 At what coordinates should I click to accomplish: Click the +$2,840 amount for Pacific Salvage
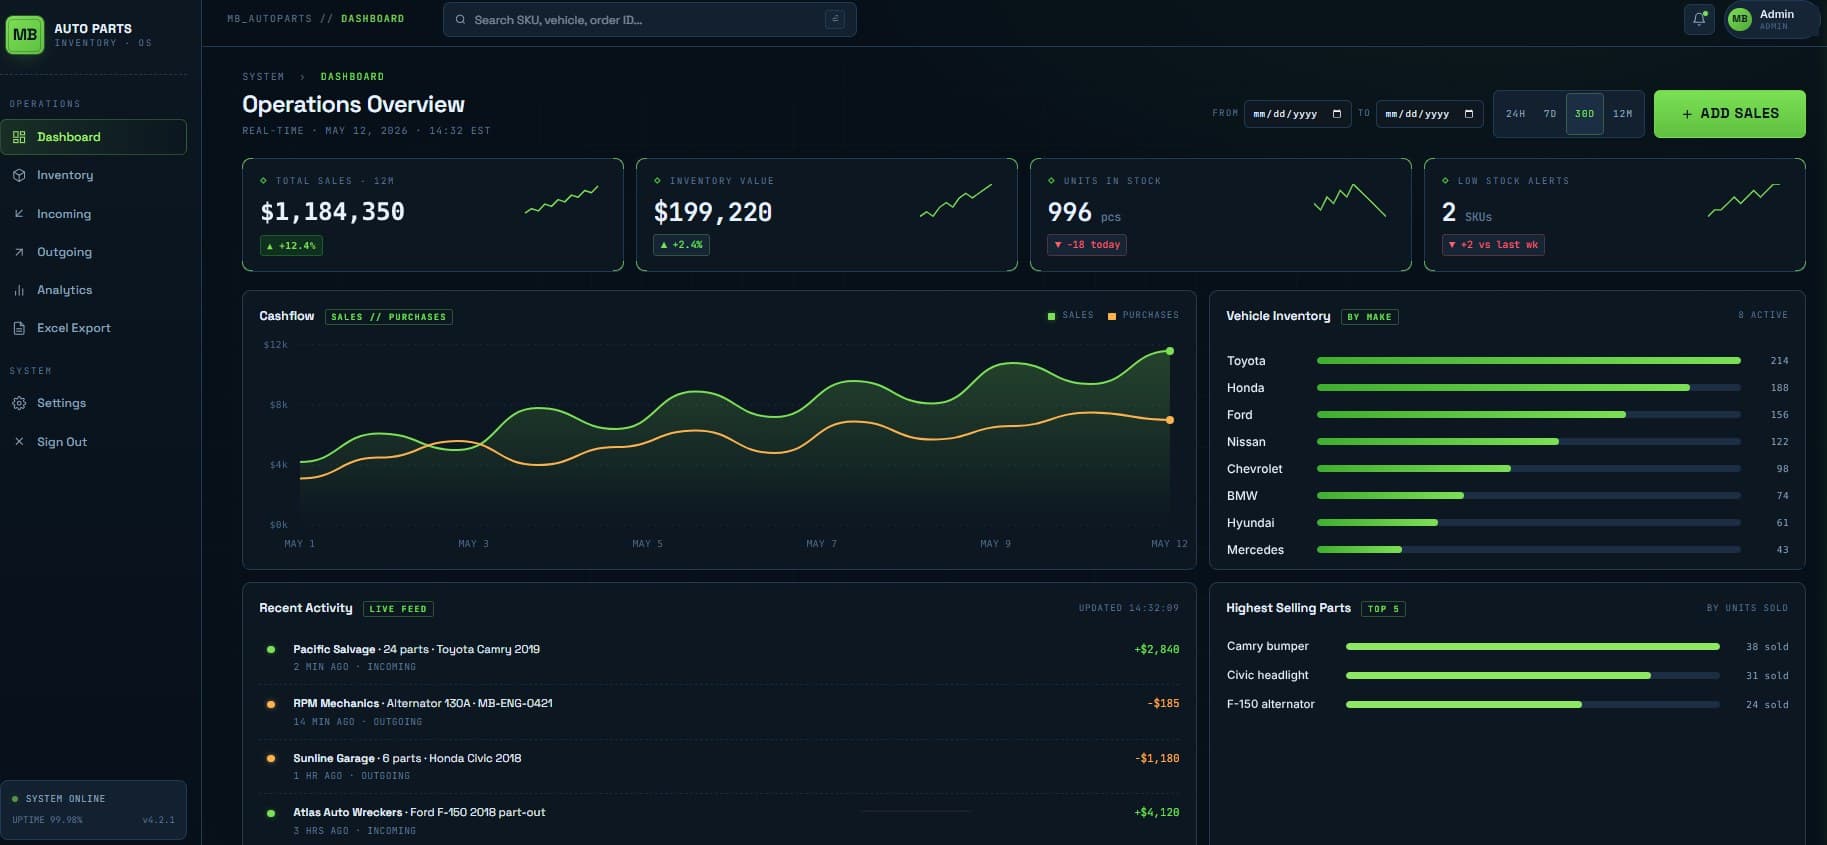pyautogui.click(x=1156, y=650)
